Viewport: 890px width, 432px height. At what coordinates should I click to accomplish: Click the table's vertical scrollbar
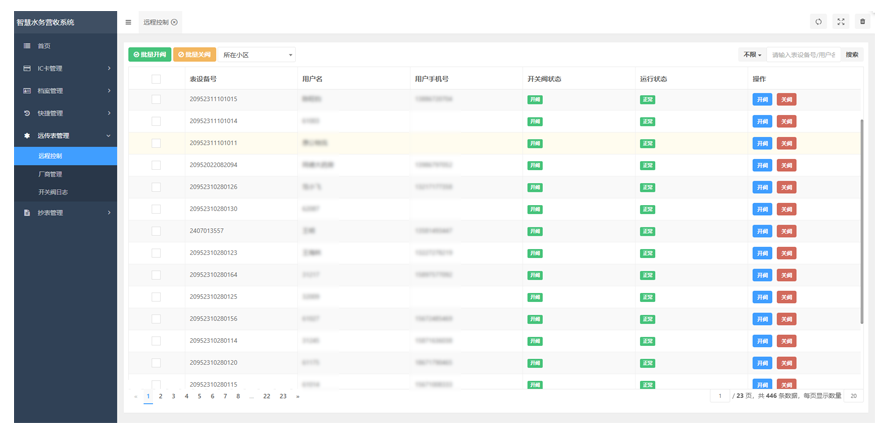pos(862,220)
